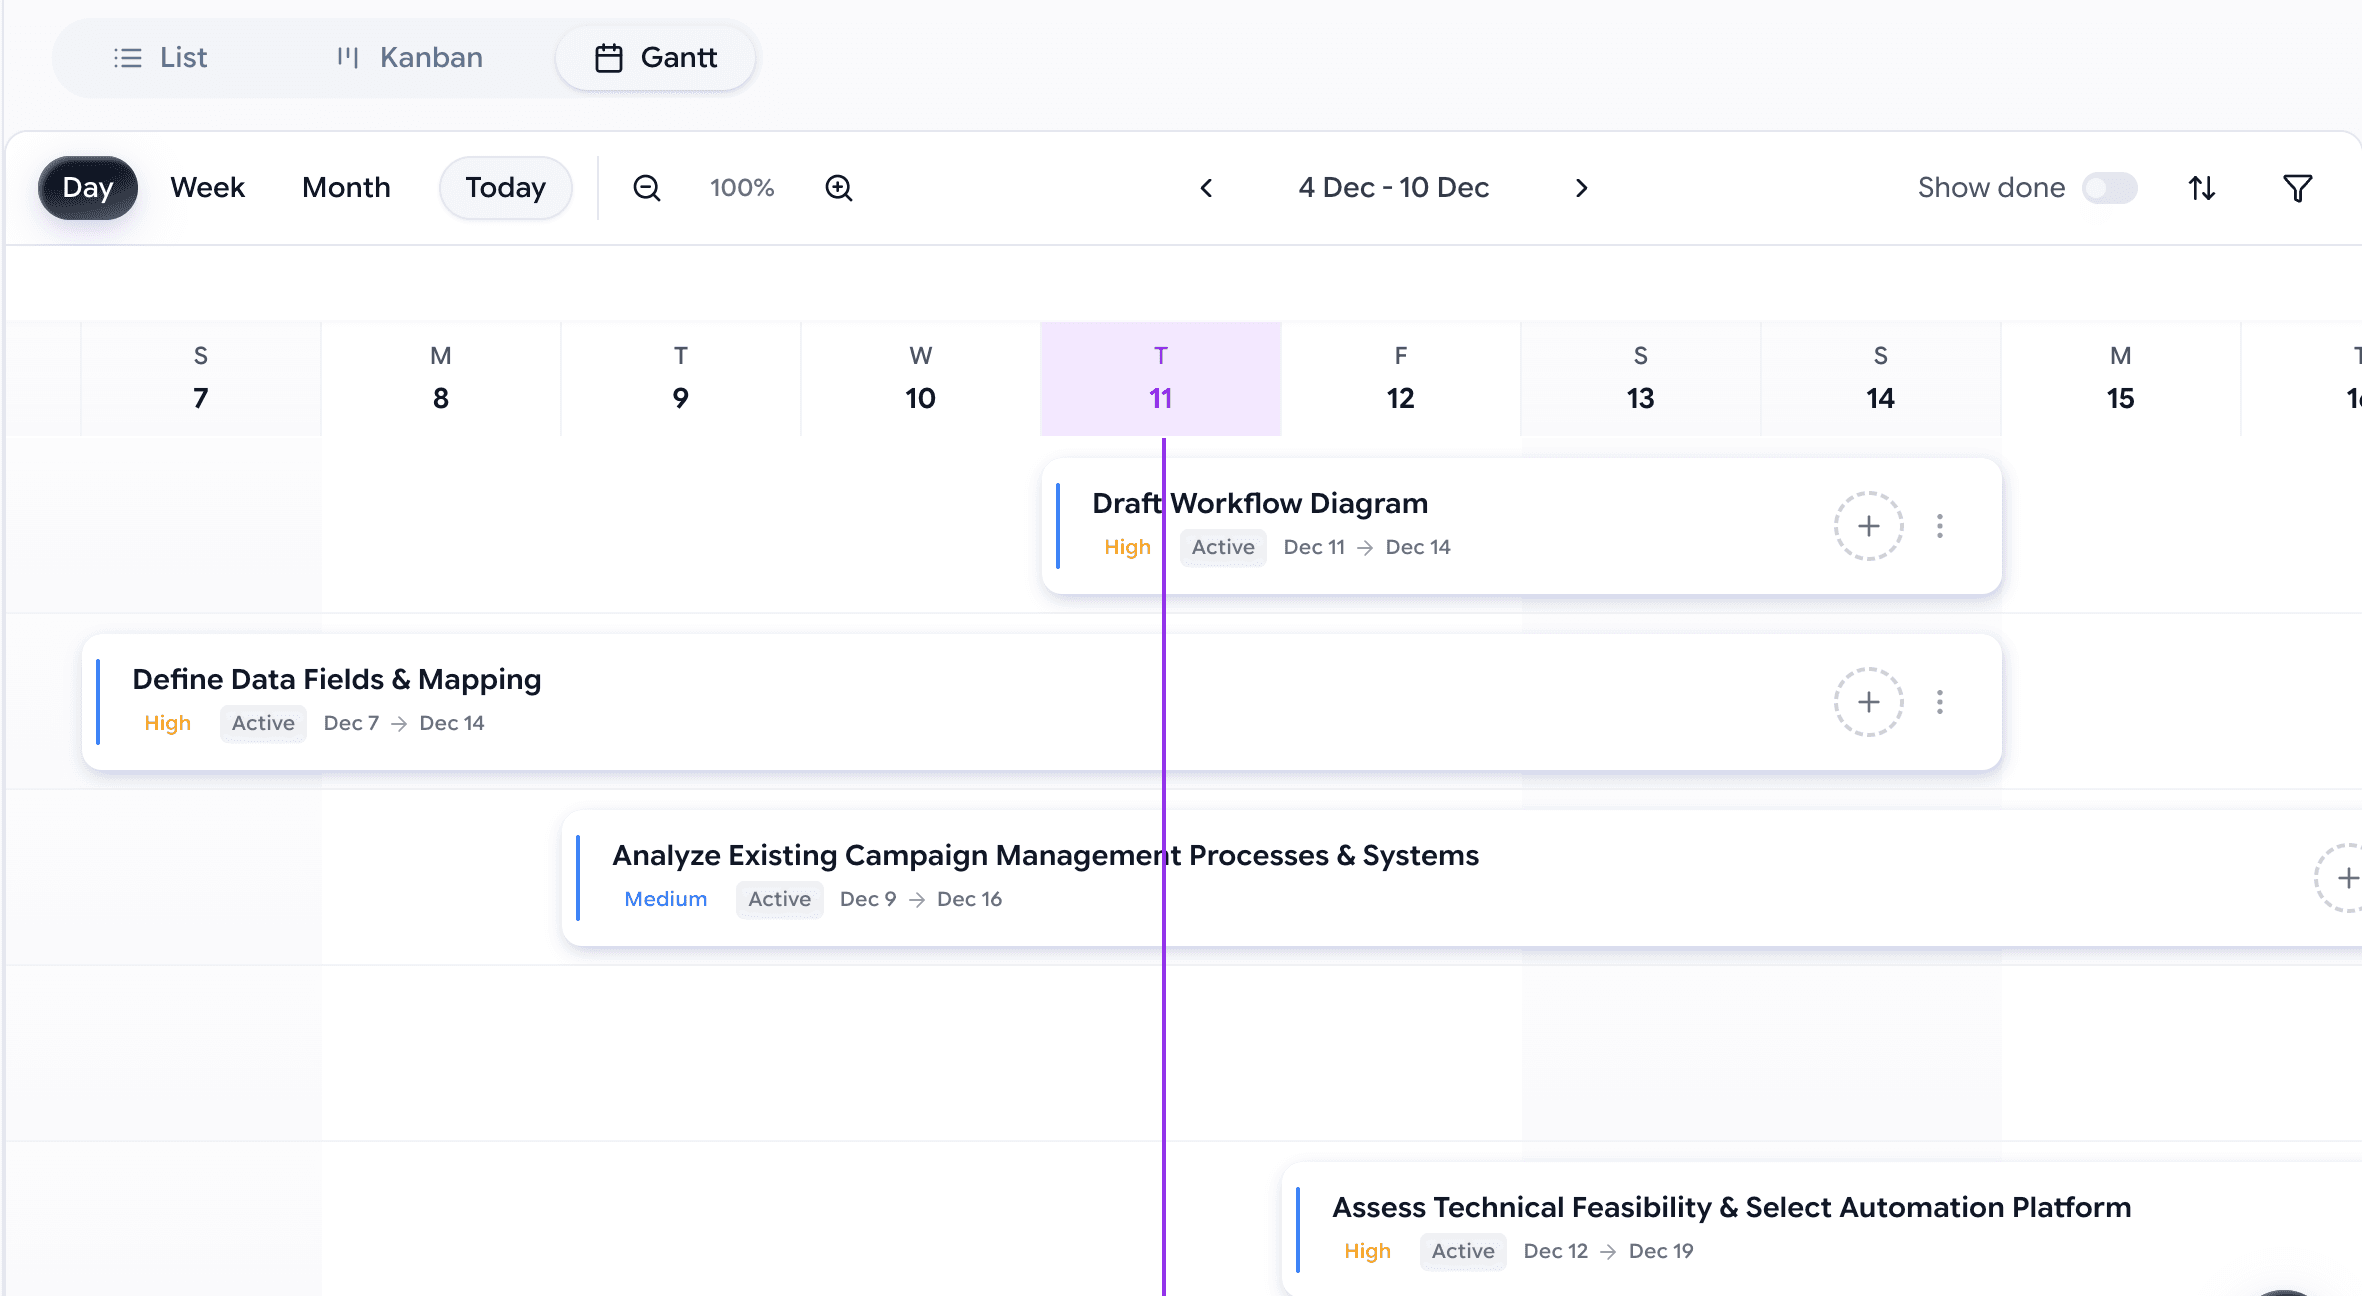Open the filter options

[2297, 187]
